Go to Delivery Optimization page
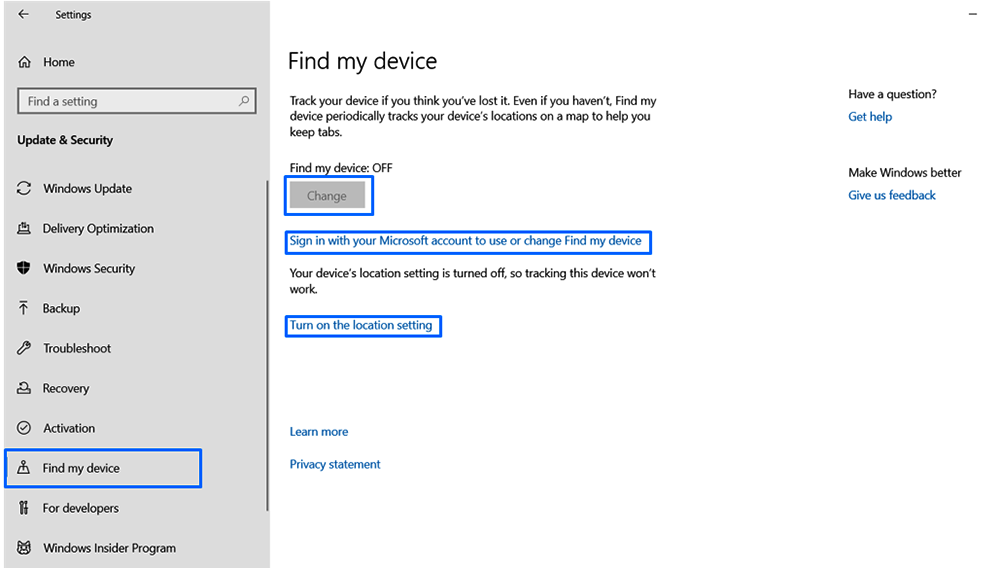Screen dimensions: 1000x568 [x=98, y=228]
